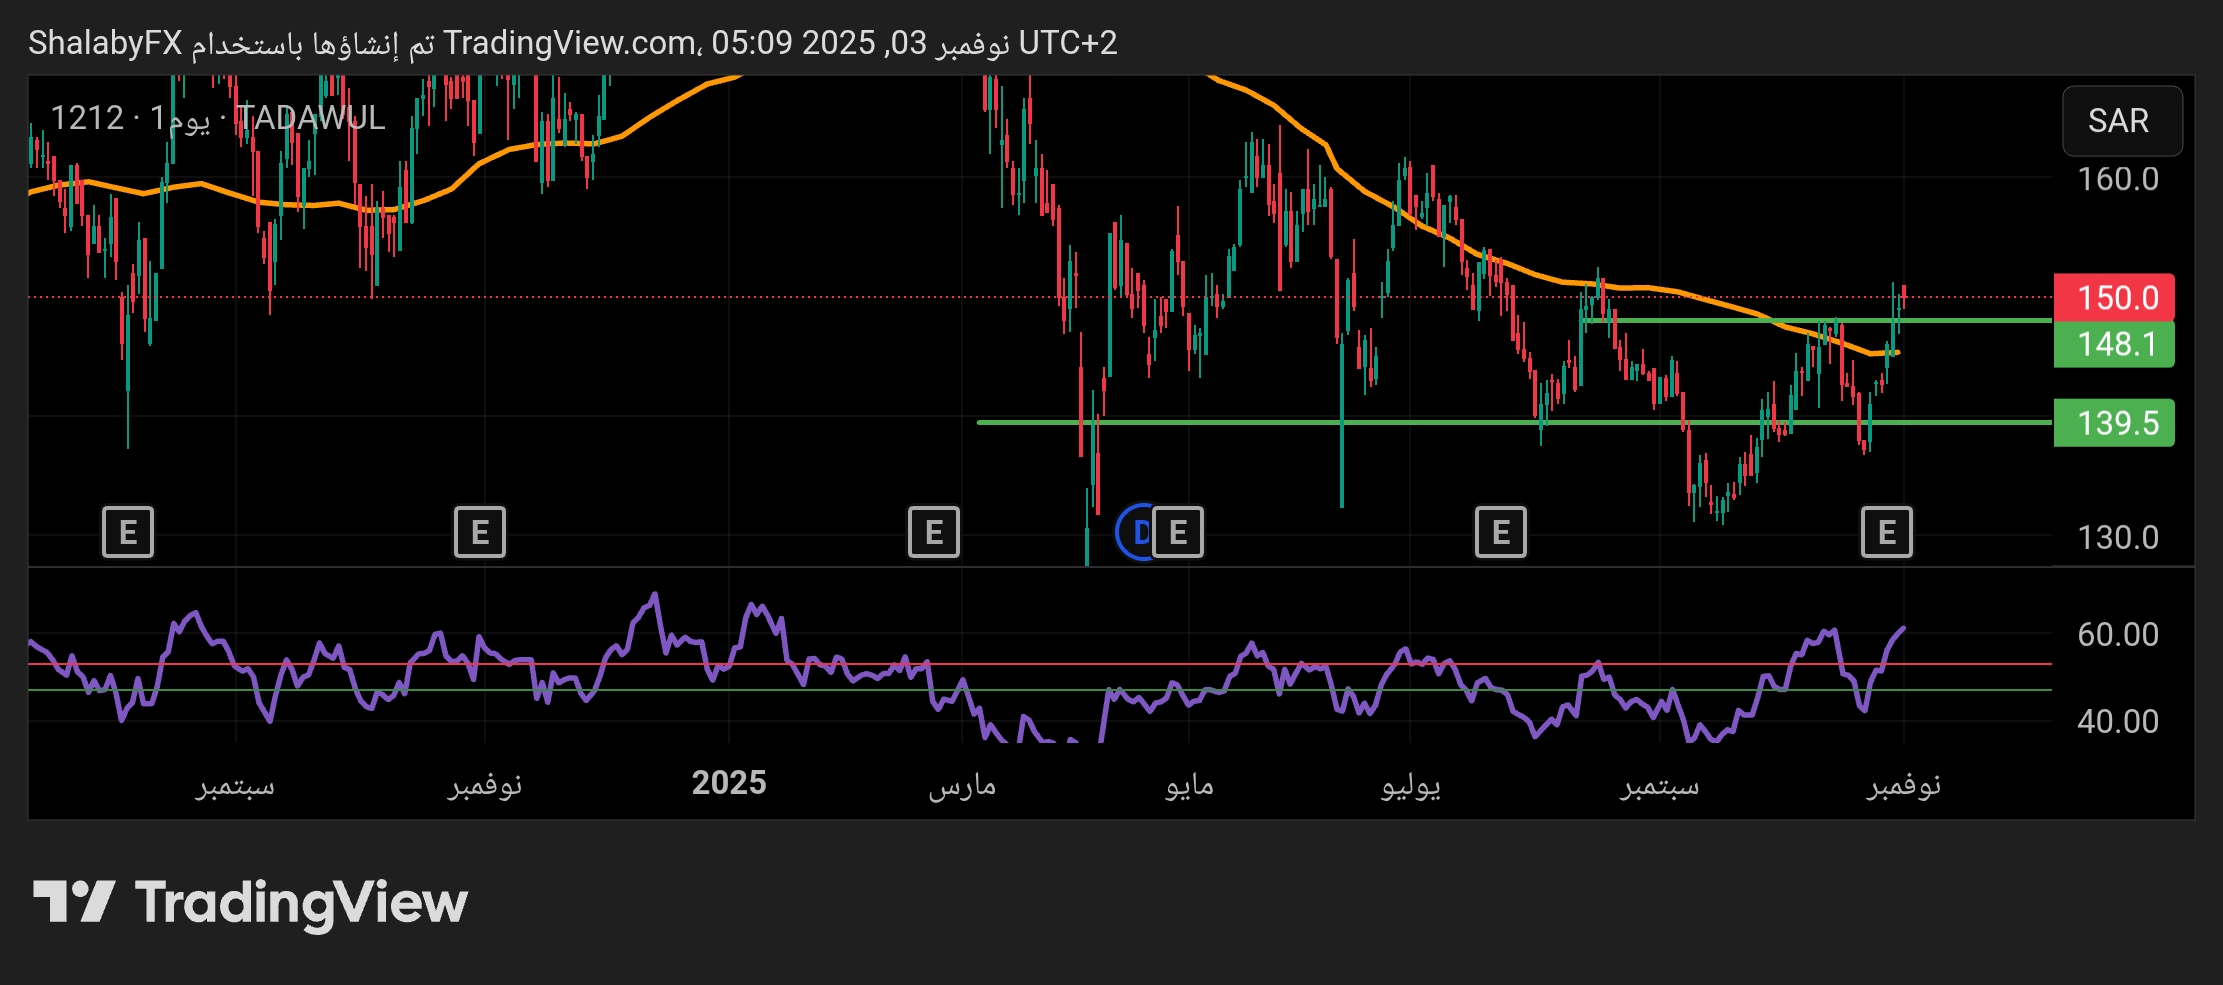The image size is (2223, 985).
Task: Open the rightmost earnings E marker
Action: 1886,533
